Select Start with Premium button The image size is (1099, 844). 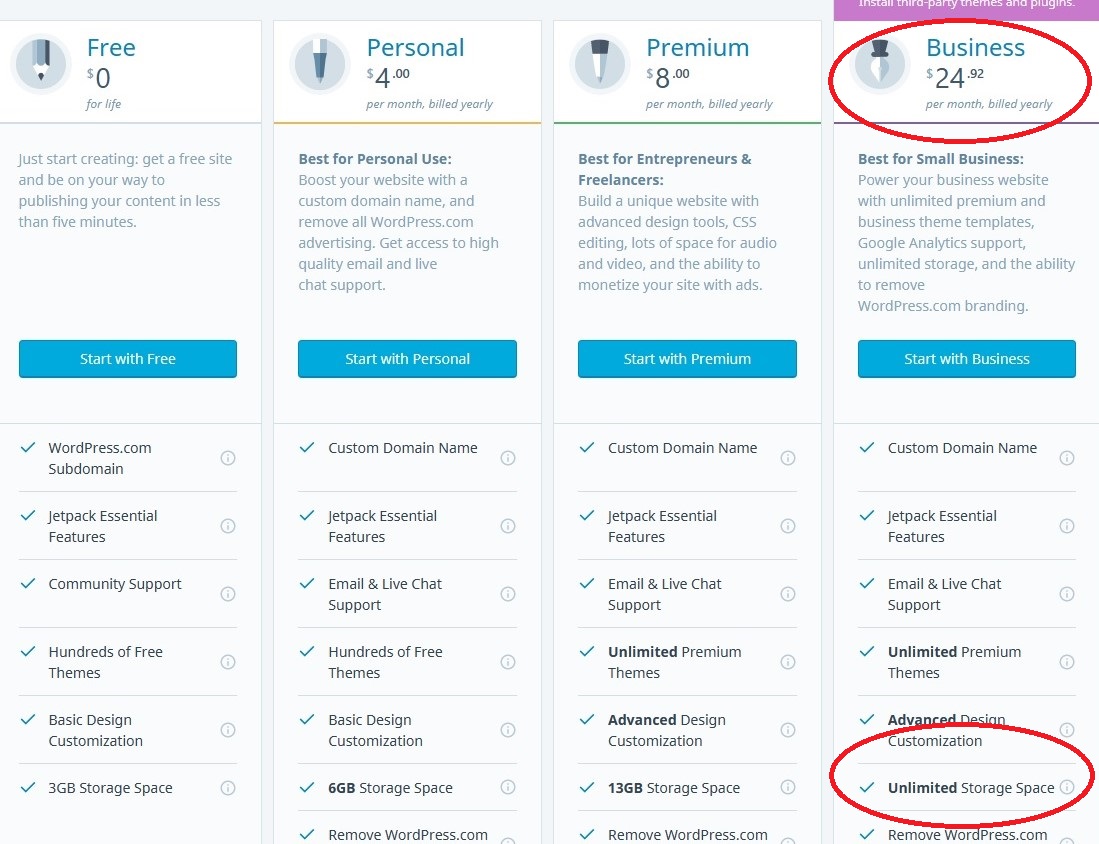coord(687,359)
